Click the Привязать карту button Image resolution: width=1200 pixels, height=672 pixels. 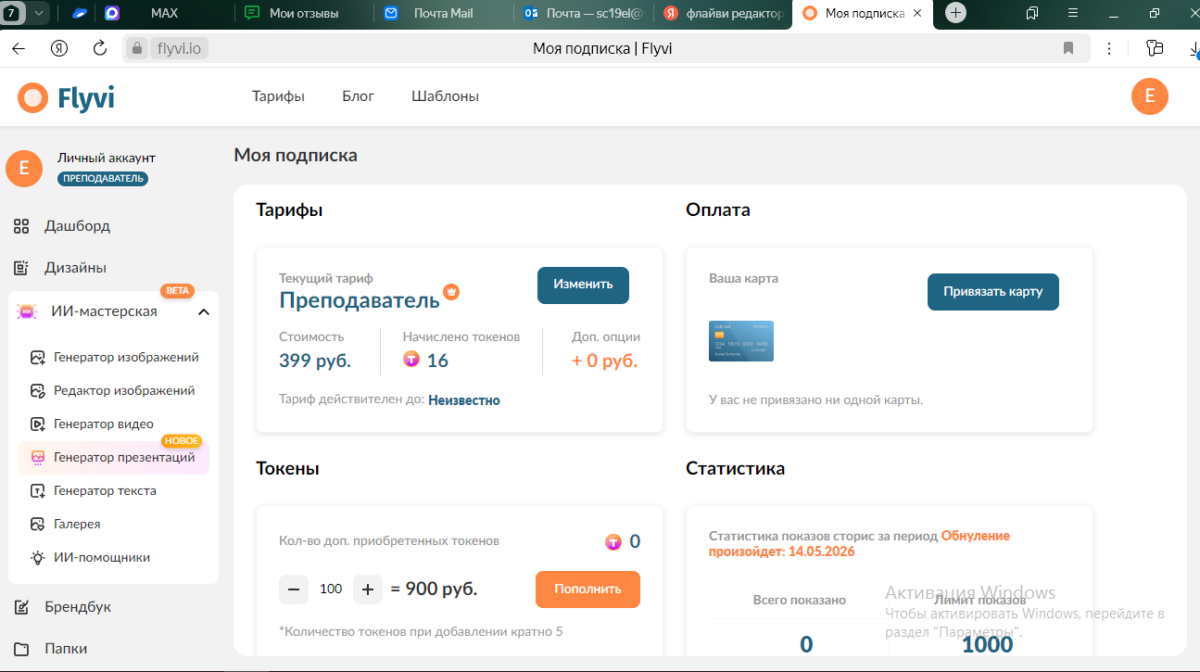(993, 292)
